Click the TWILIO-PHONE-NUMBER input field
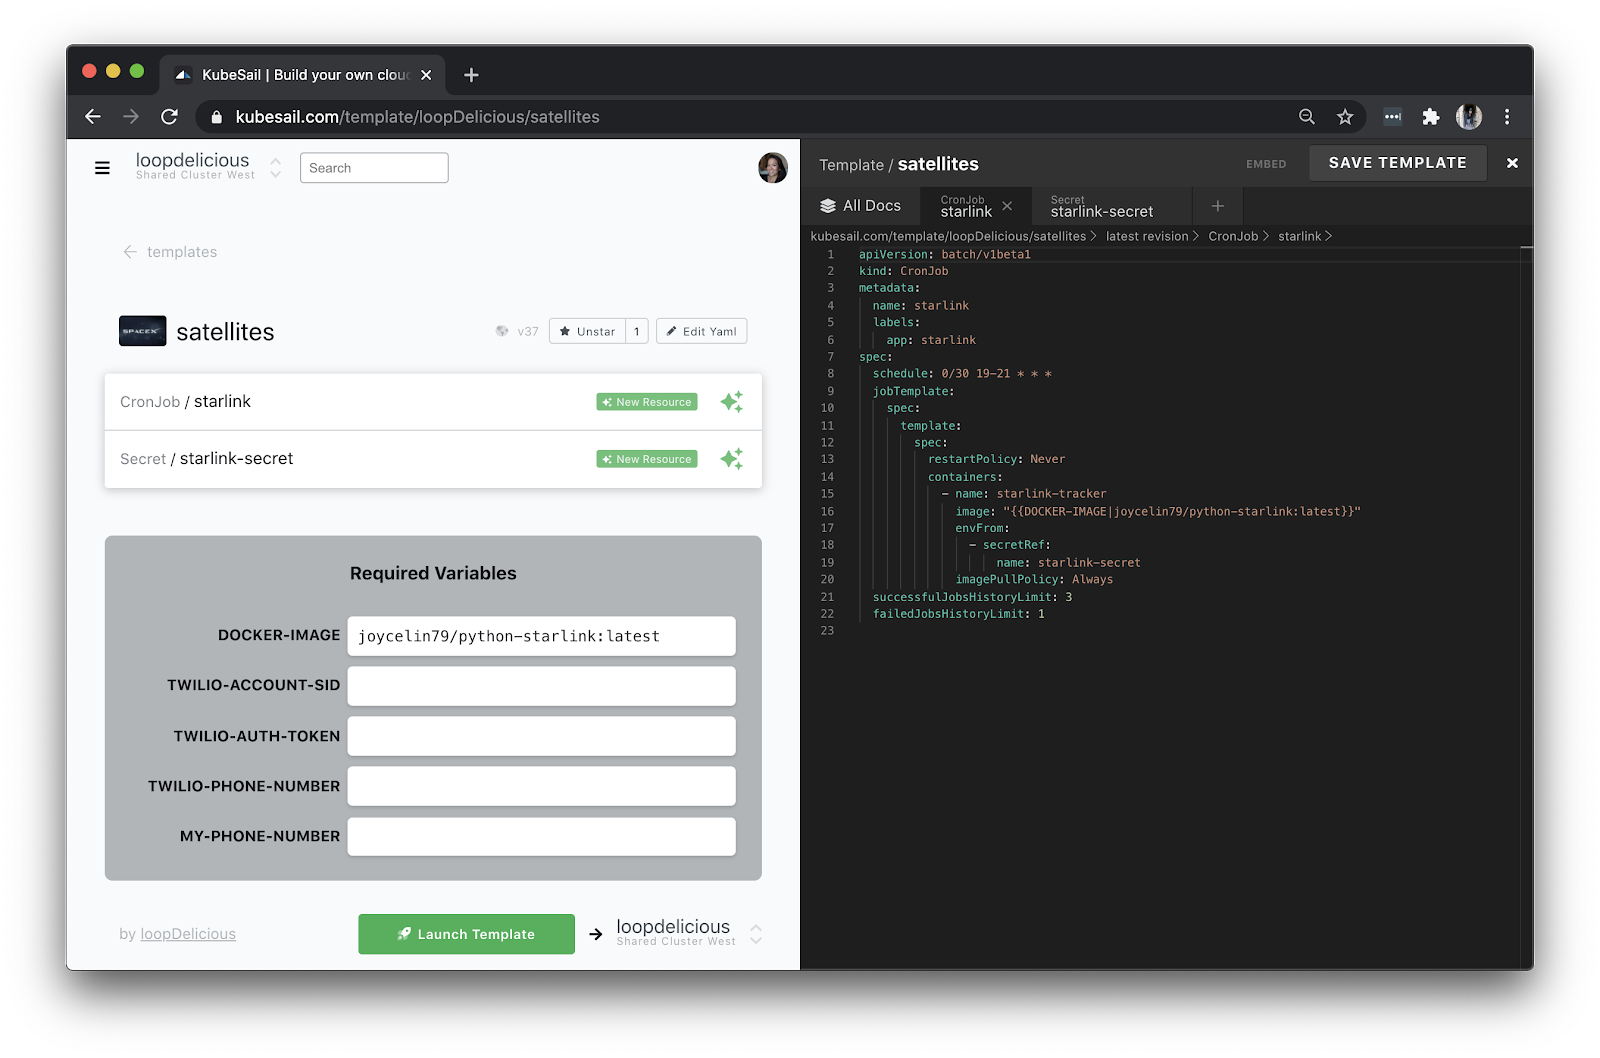 [541, 786]
